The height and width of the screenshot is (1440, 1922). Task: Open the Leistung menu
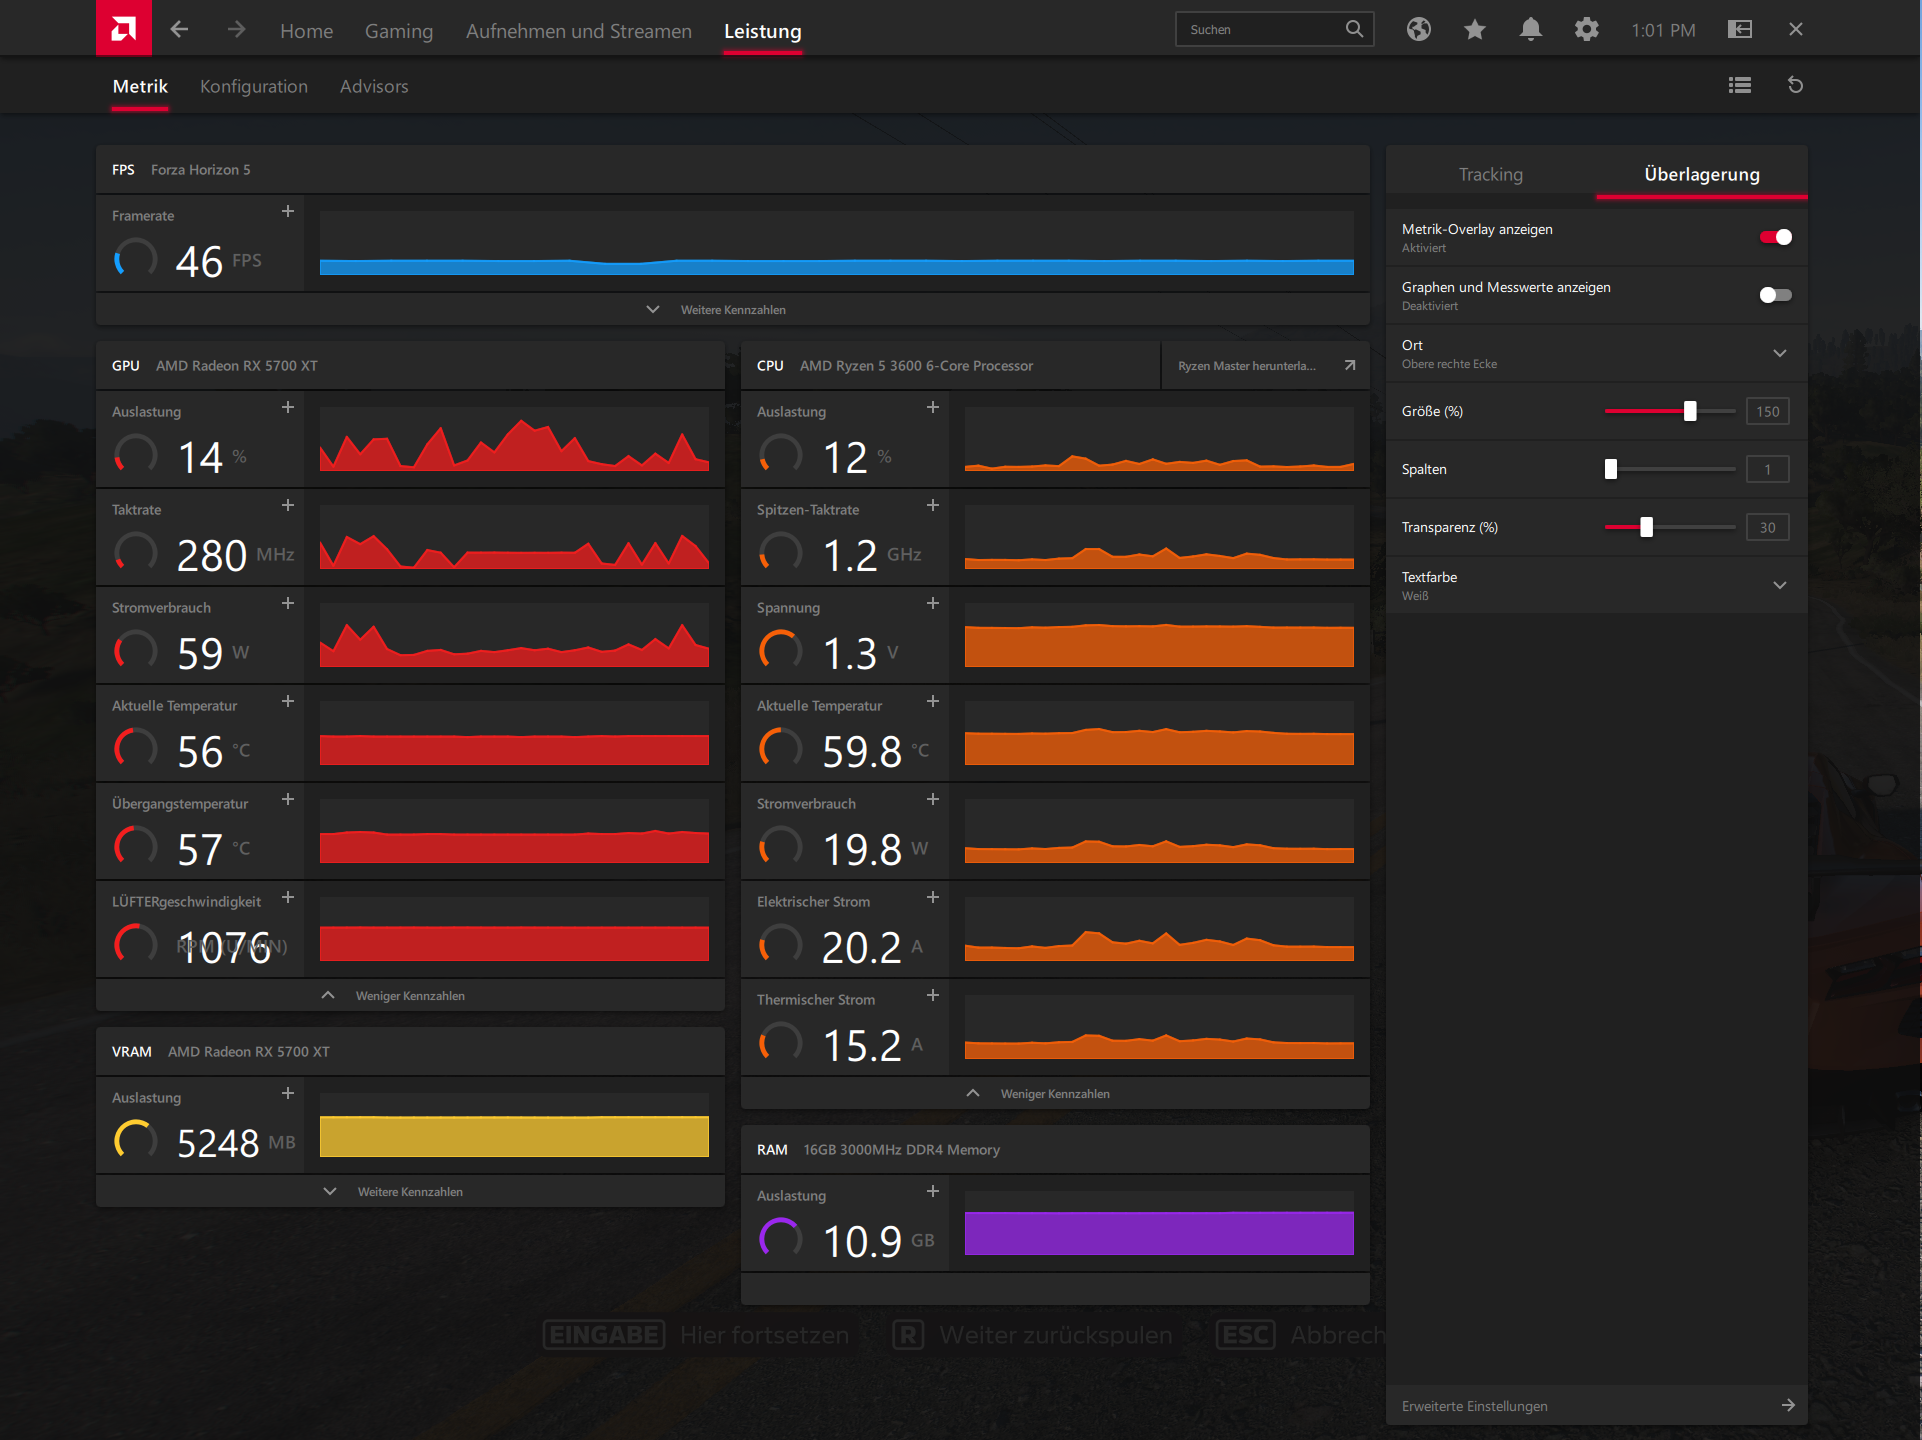coord(763,31)
